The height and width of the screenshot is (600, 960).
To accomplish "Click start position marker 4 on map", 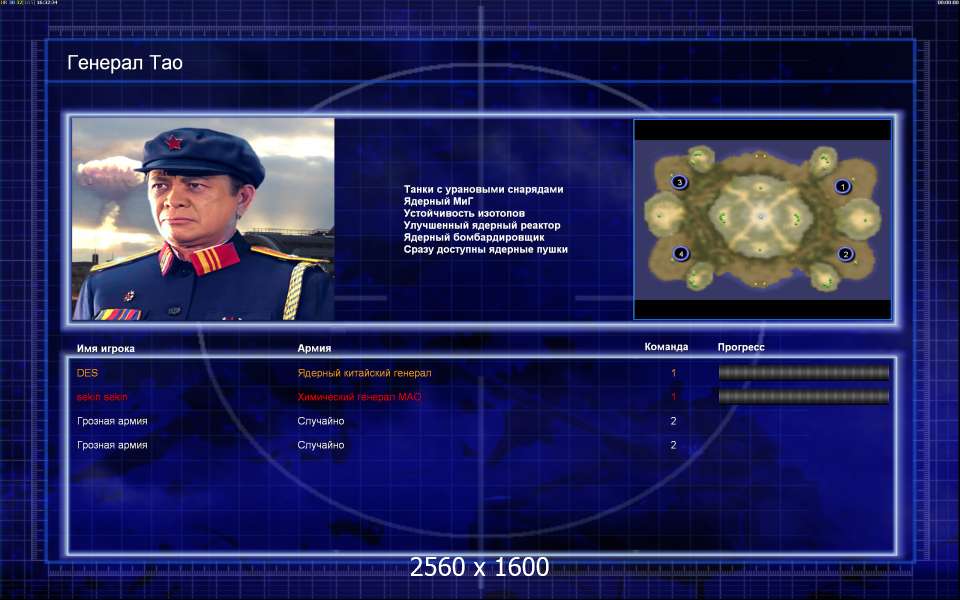I will pyautogui.click(x=681, y=253).
